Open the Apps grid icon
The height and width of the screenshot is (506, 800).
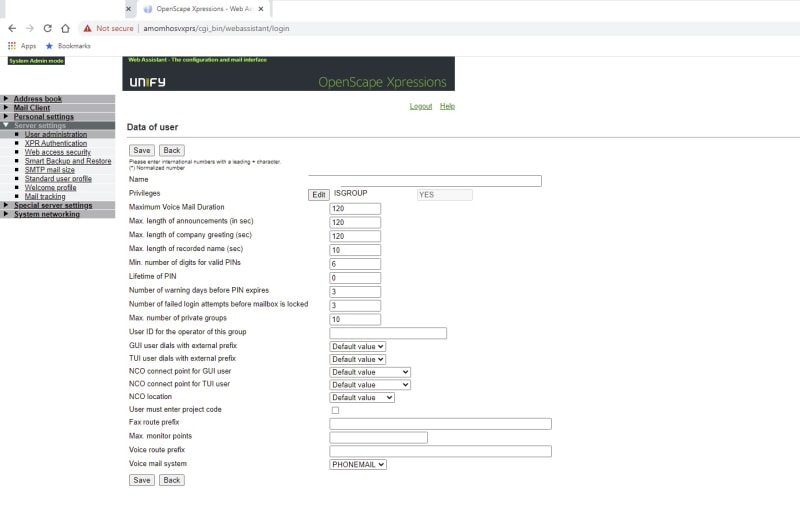(x=12, y=46)
